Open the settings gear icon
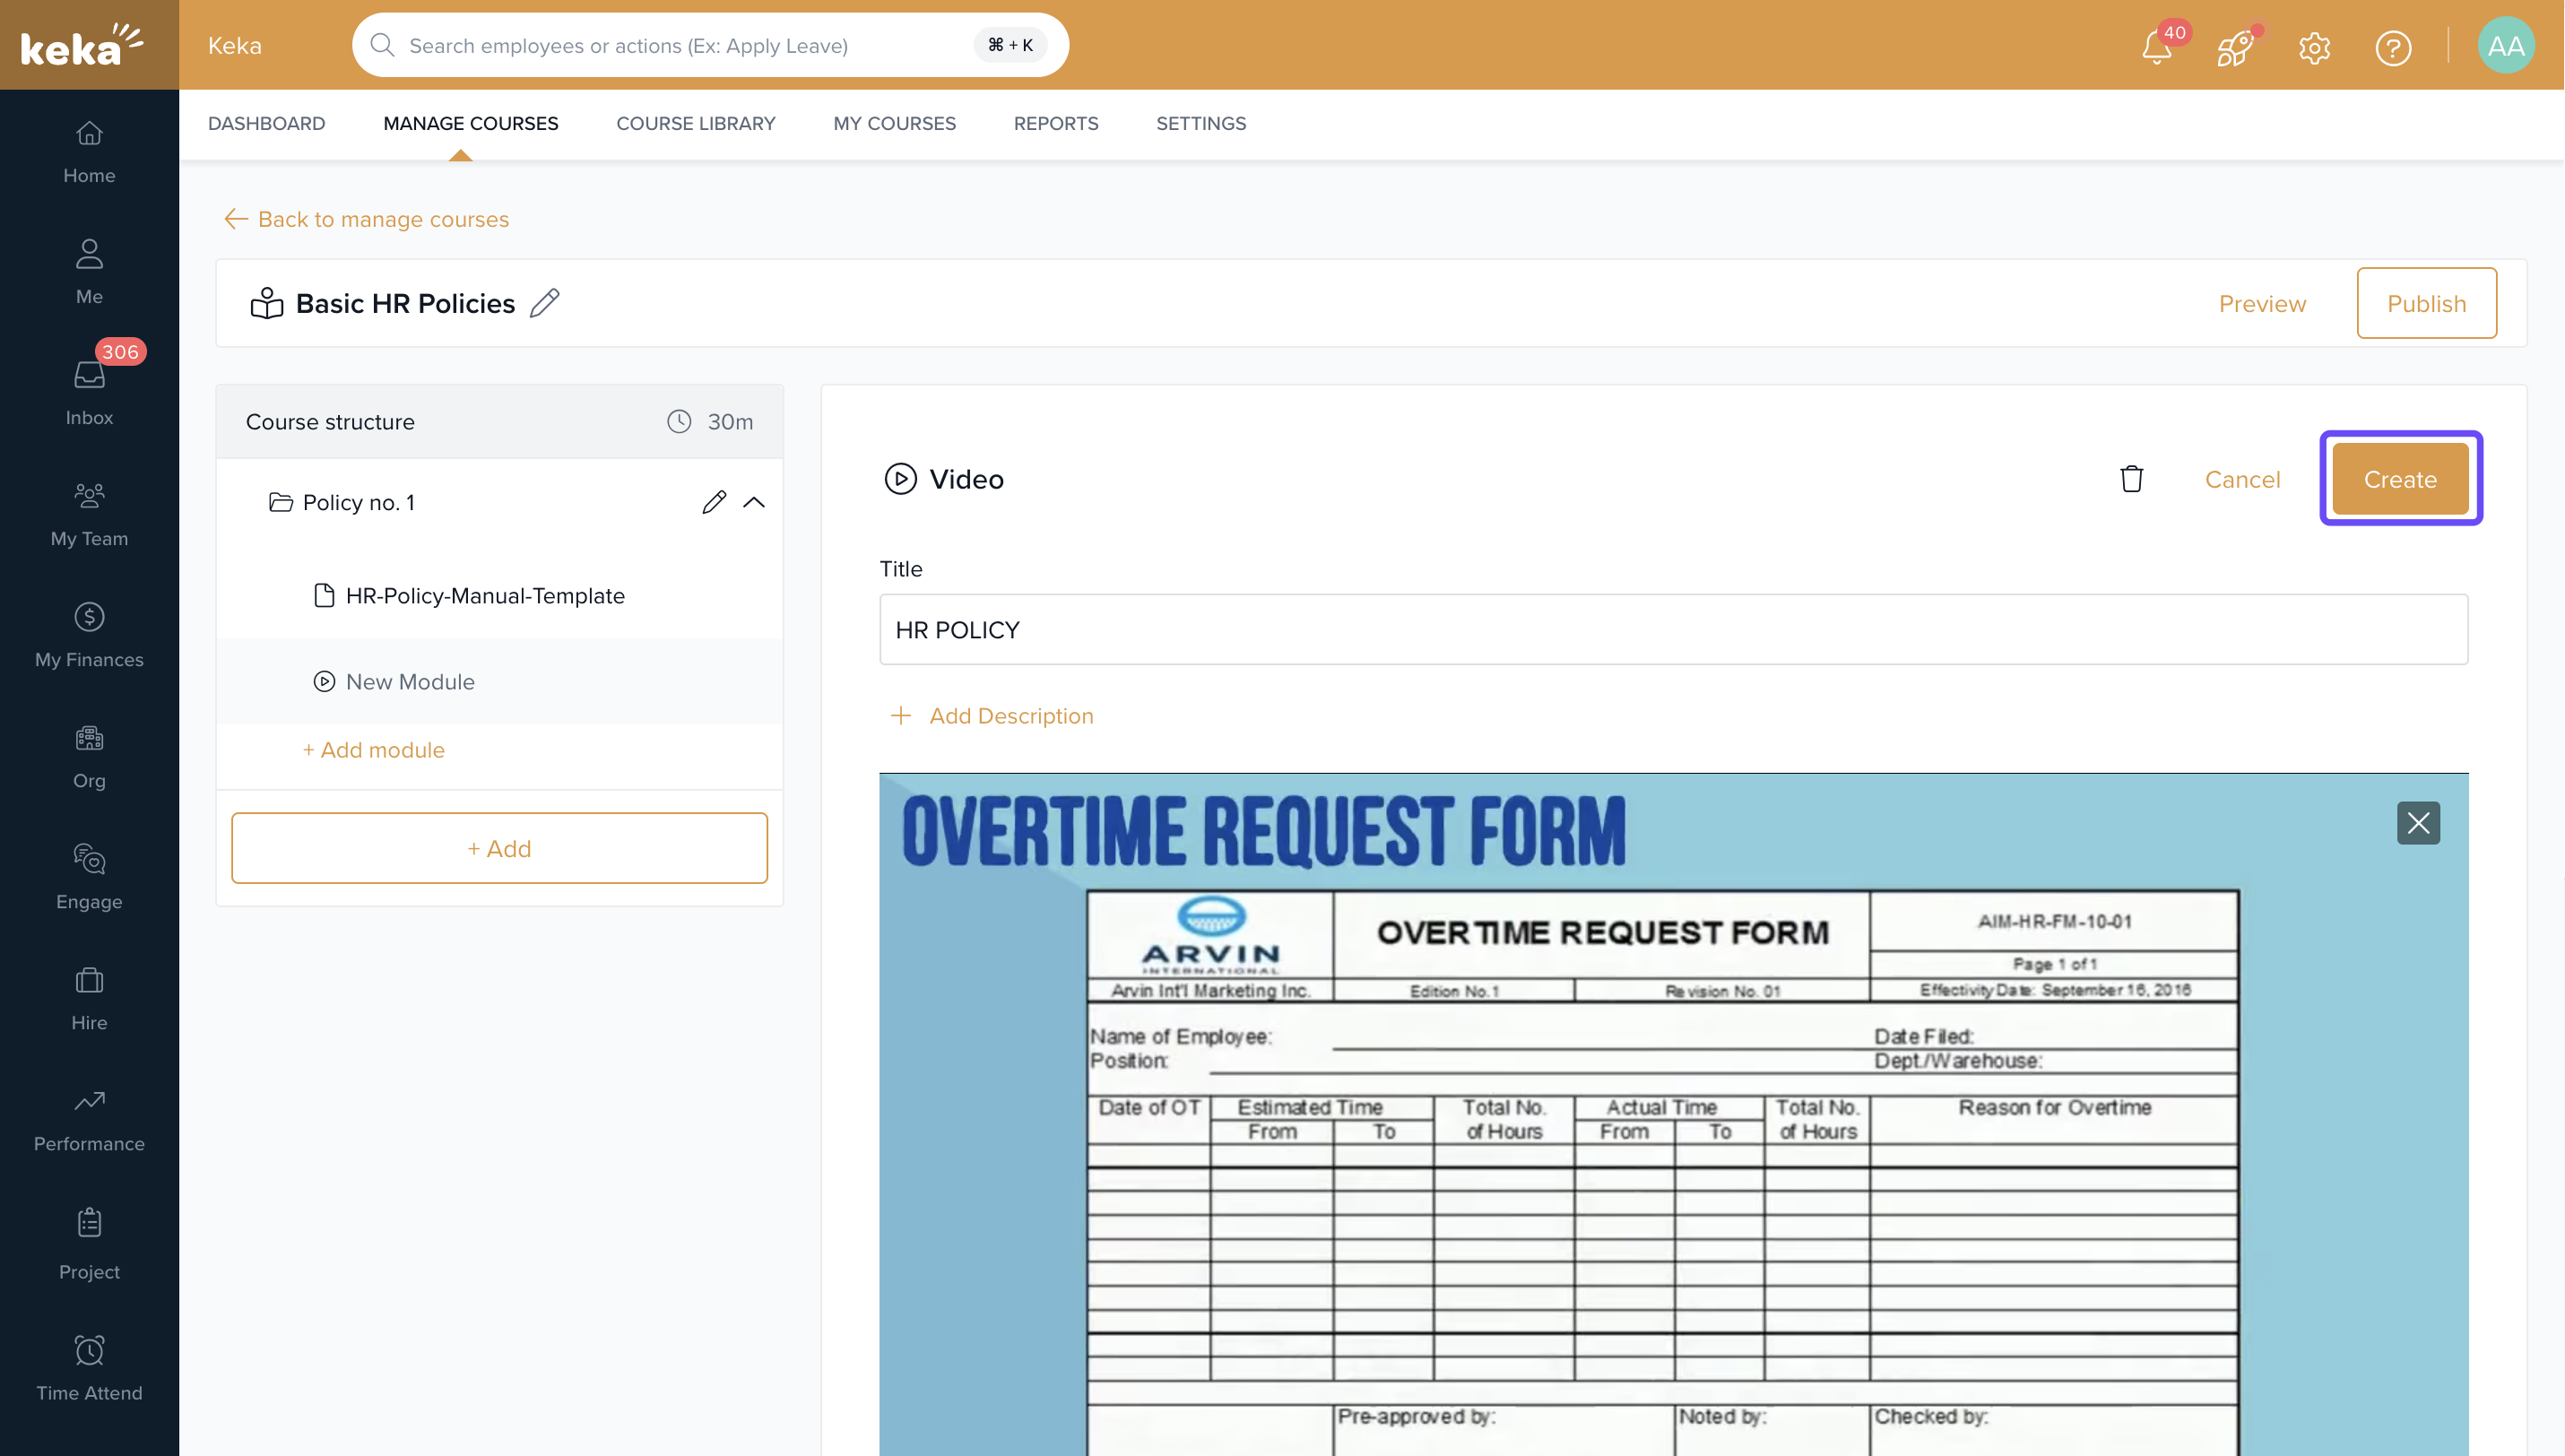Viewport: 2565px width, 1456px height. tap(2314, 47)
